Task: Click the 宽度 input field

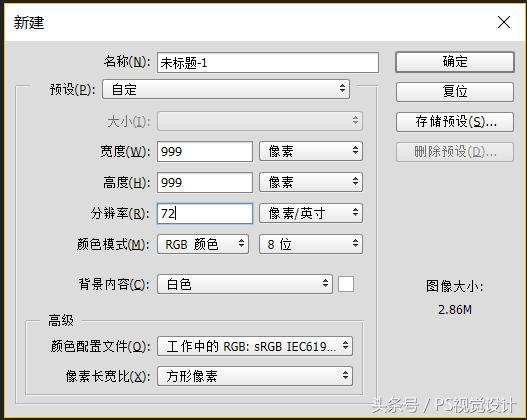Action: (x=205, y=152)
